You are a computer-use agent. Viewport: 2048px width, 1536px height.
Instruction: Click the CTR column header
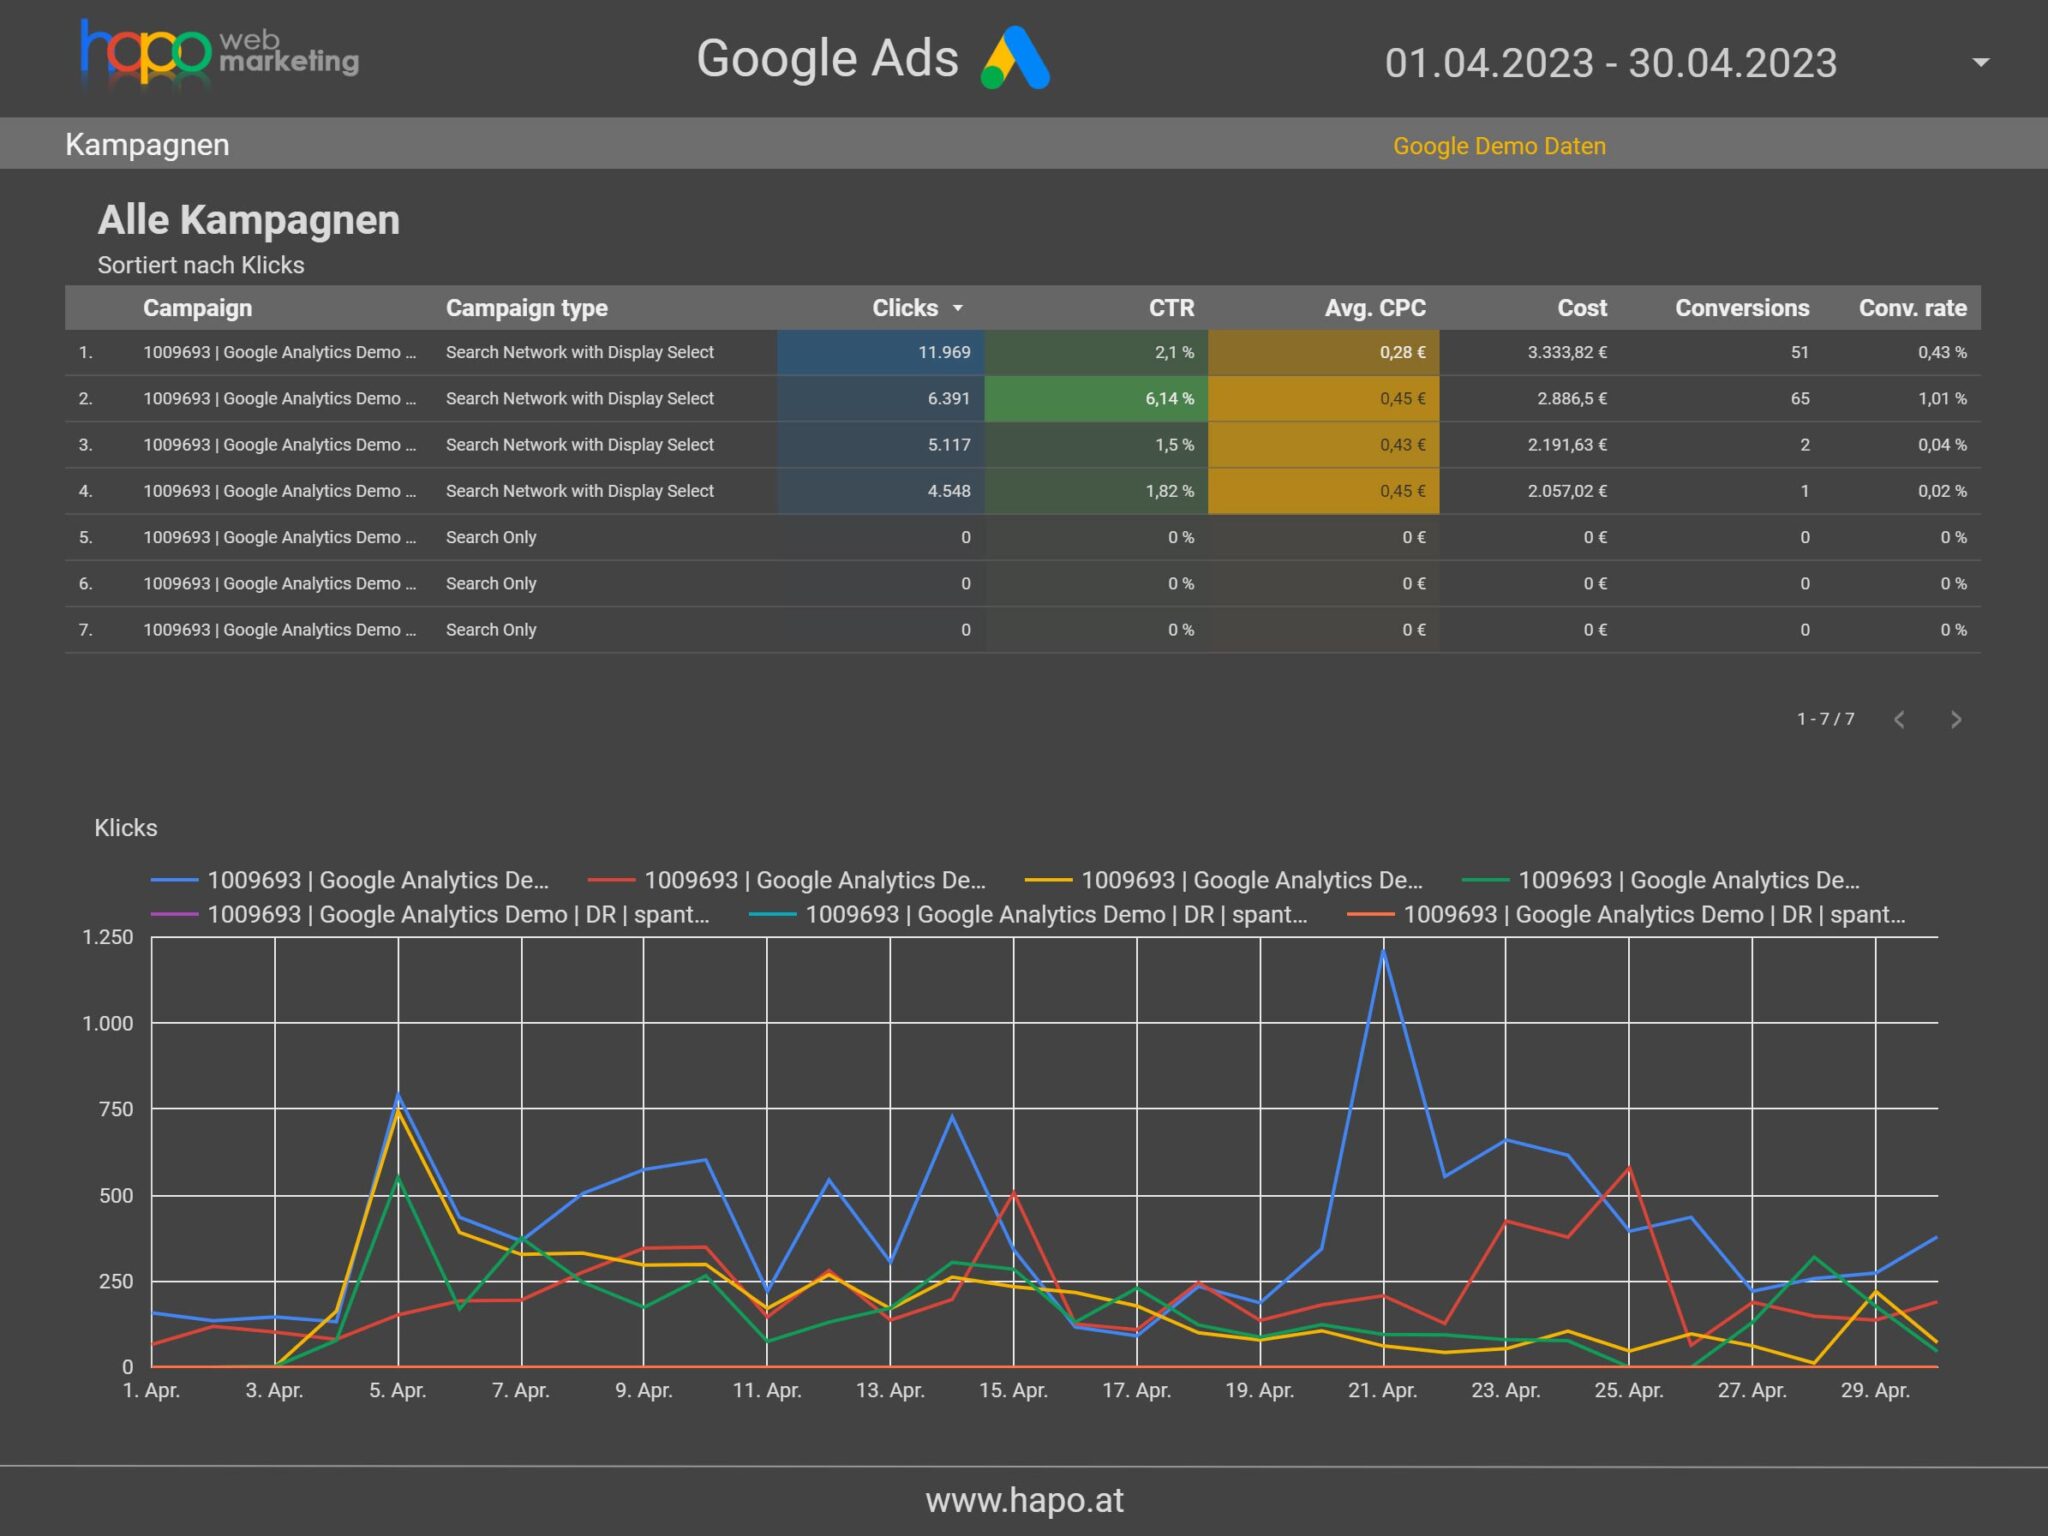point(1170,309)
